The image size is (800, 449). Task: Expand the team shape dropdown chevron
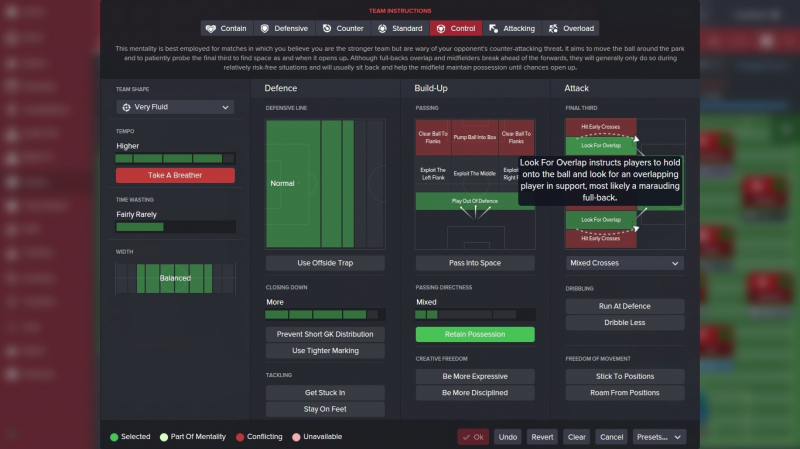[x=225, y=108]
